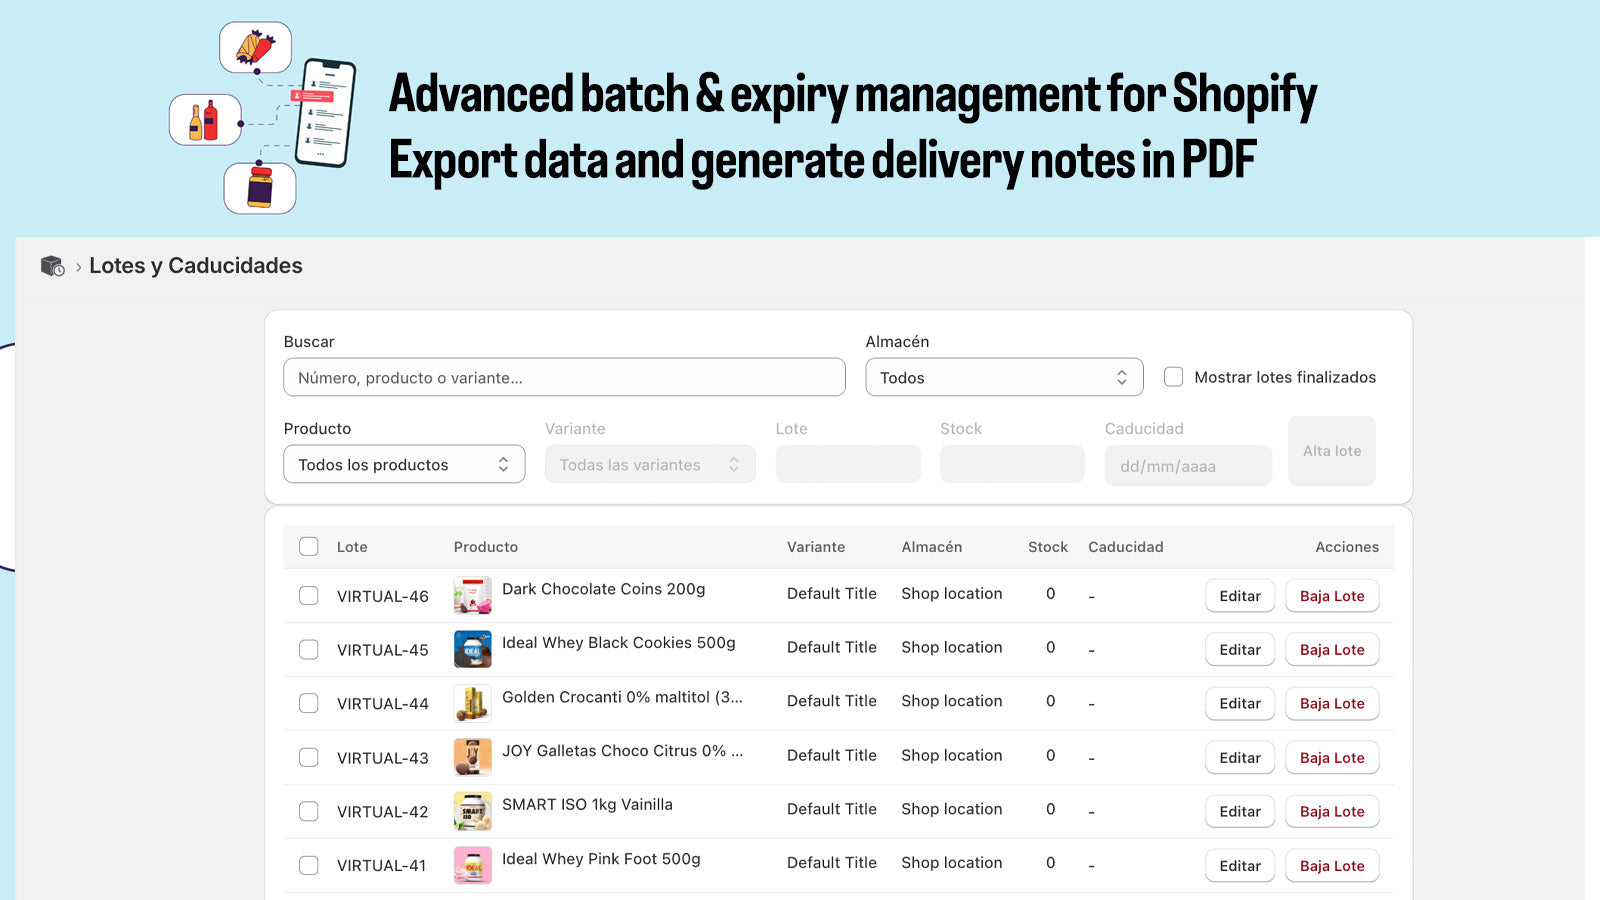Click the Stock column header in table
The width and height of the screenshot is (1600, 900).
(x=1048, y=547)
